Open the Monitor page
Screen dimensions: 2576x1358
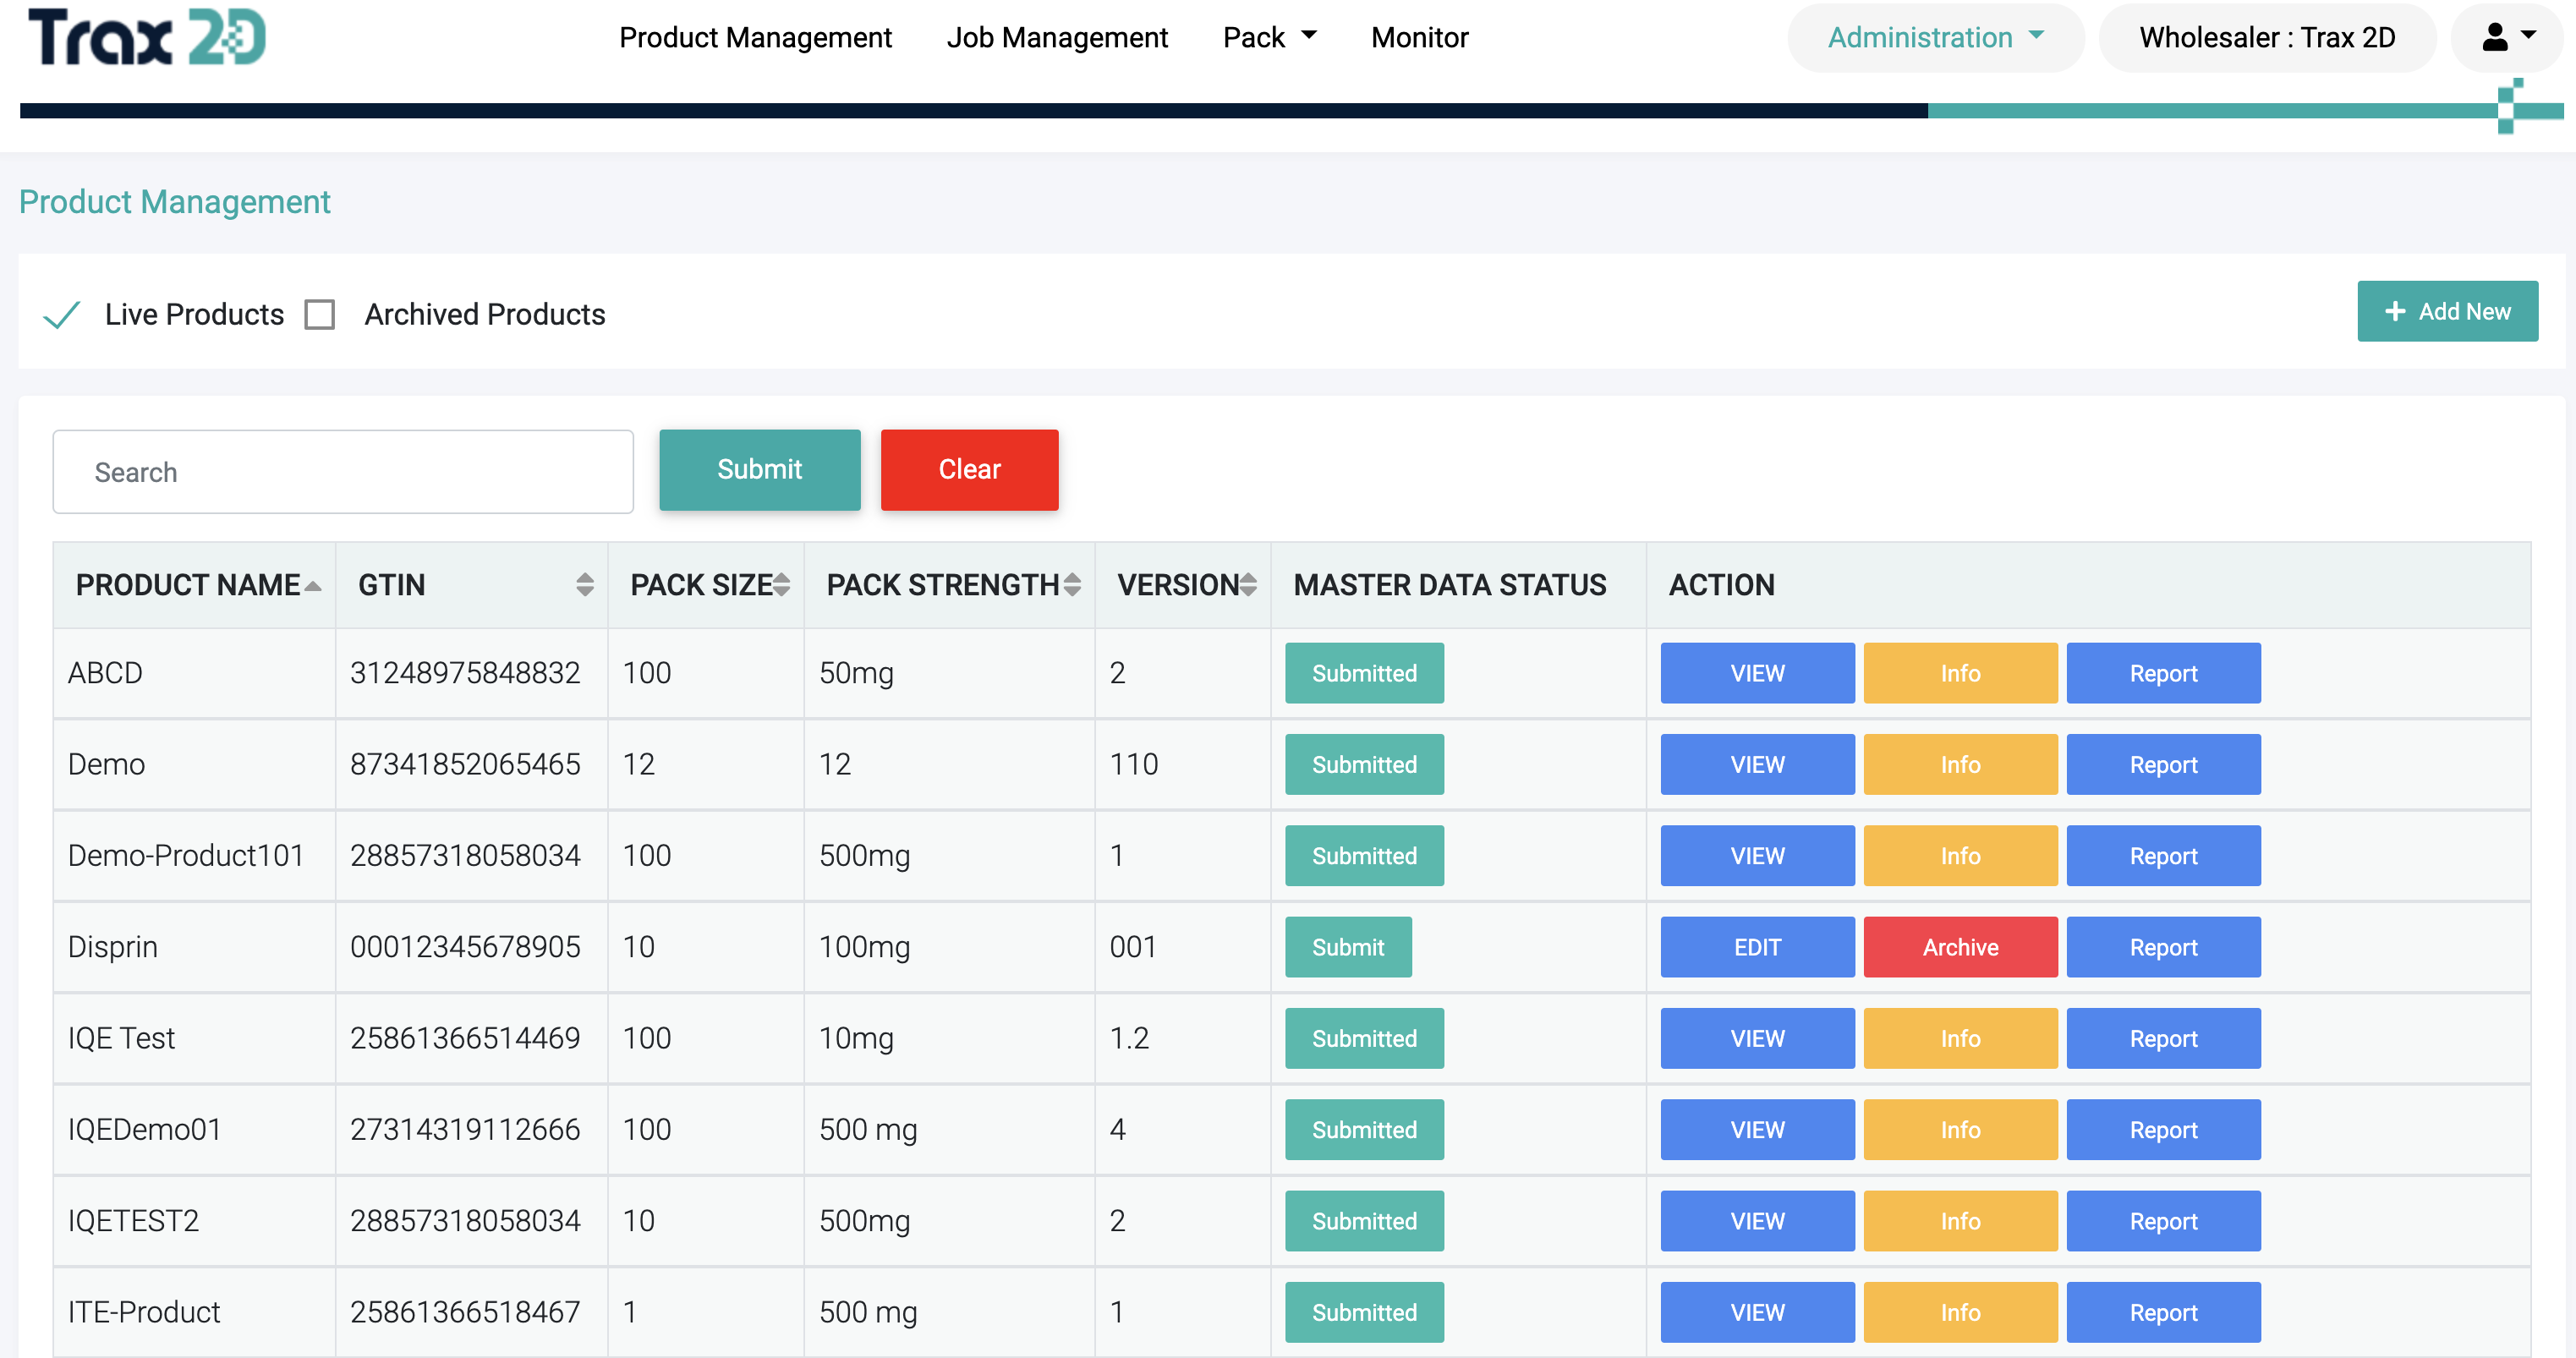1419,37
